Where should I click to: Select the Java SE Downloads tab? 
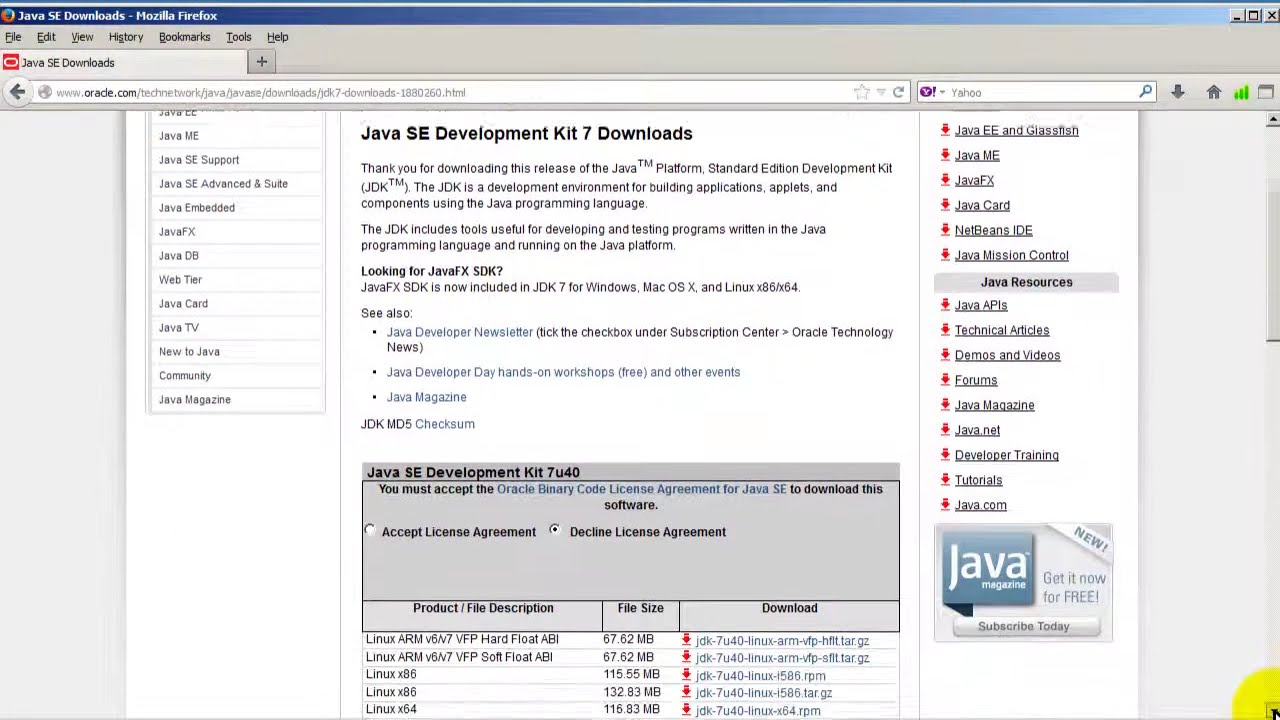[123, 62]
